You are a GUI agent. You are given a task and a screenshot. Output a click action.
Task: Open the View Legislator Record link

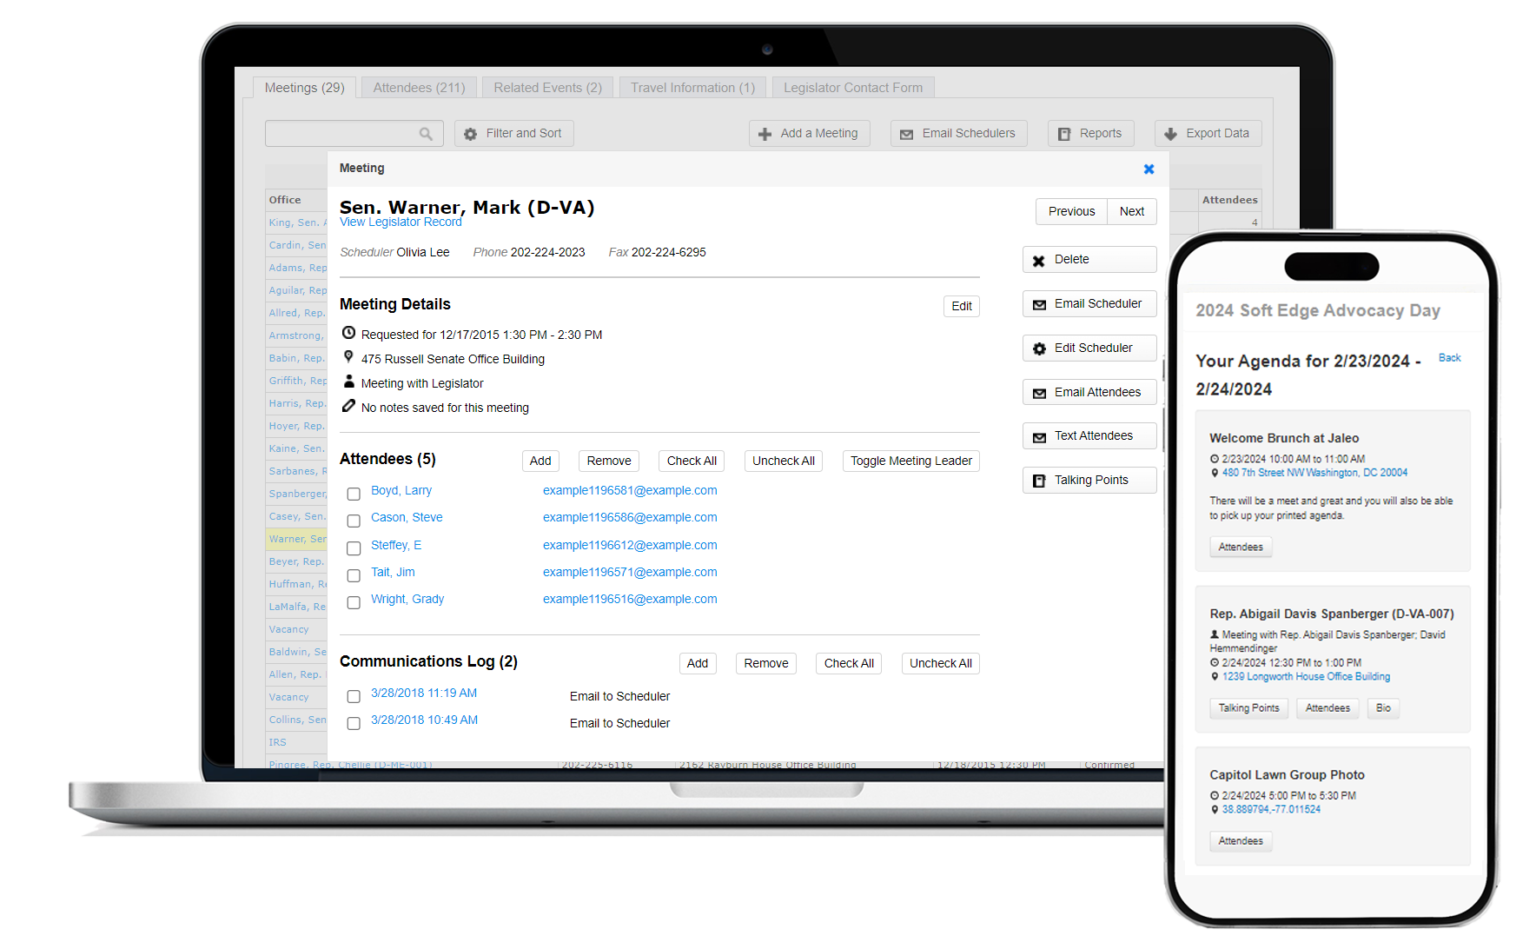click(x=400, y=222)
